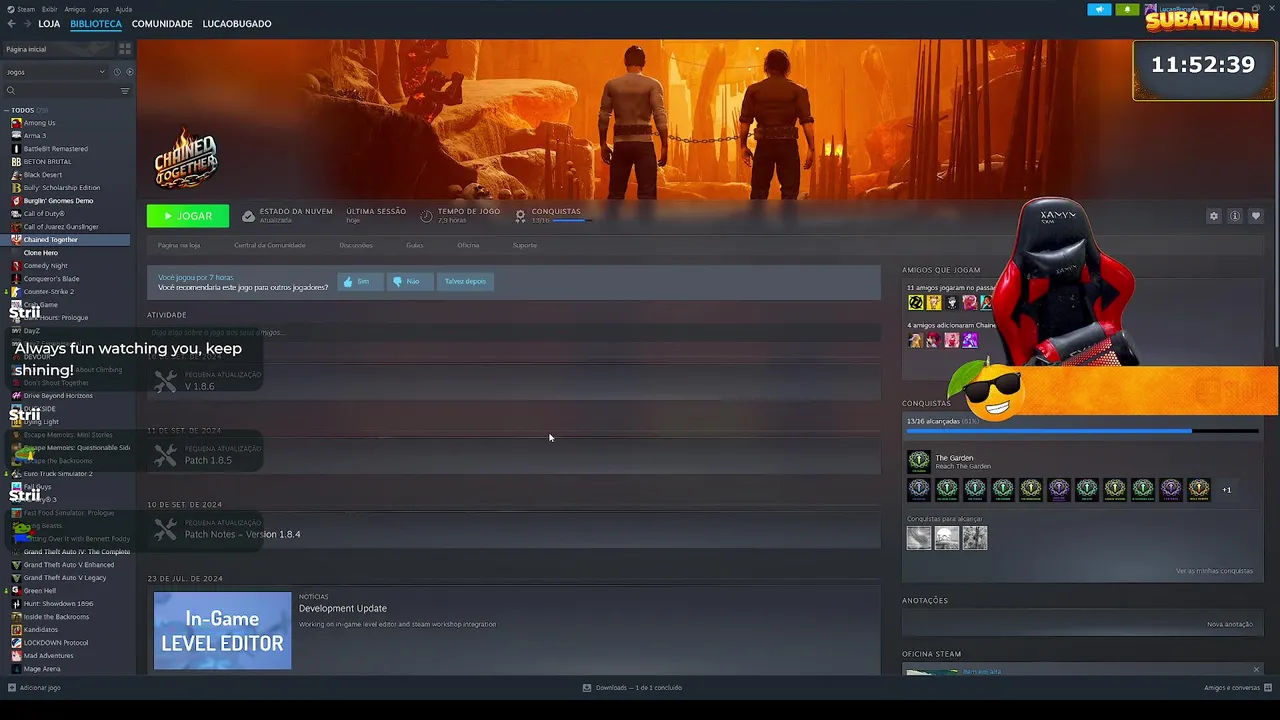This screenshot has width=1280, height=720.
Task: Go forward with the navigation arrow
Action: [x=26, y=24]
